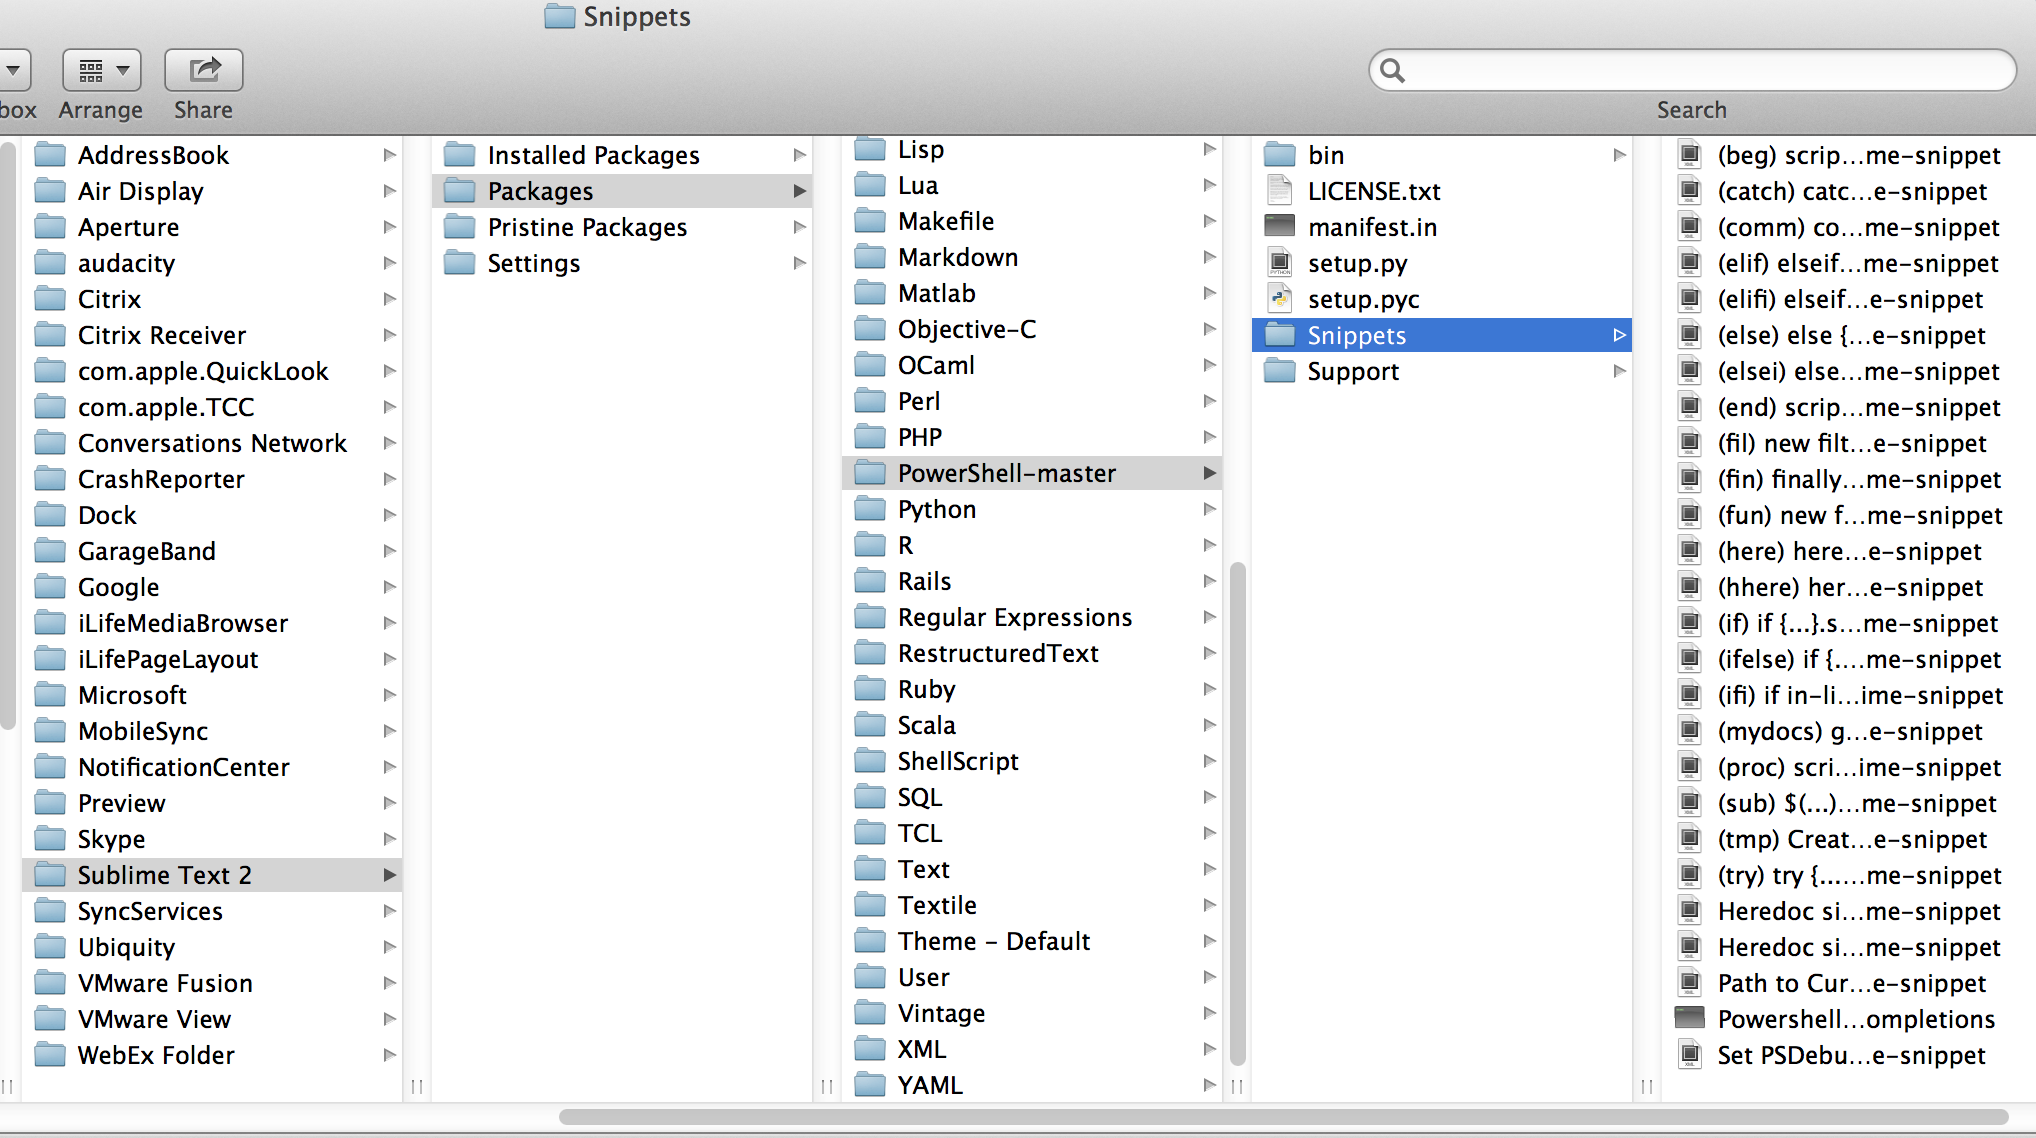The image size is (2036, 1138).
Task: Click the (tmp) Creat... snippet file
Action: 1848,839
